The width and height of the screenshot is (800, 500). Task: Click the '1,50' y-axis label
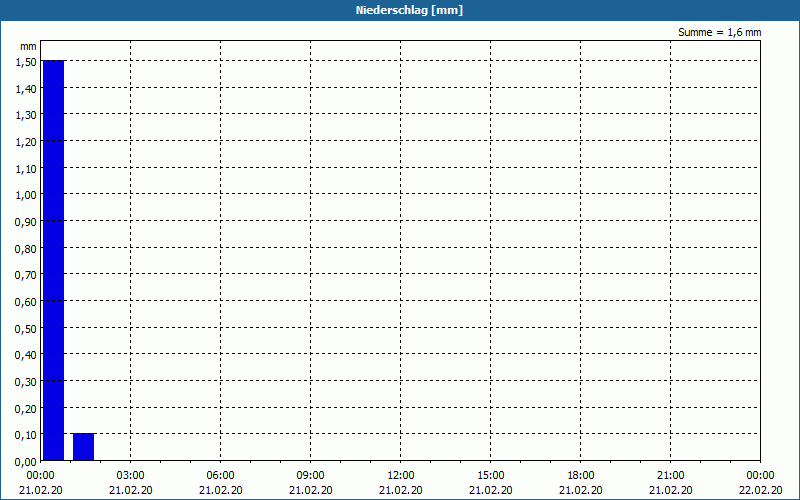26,62
